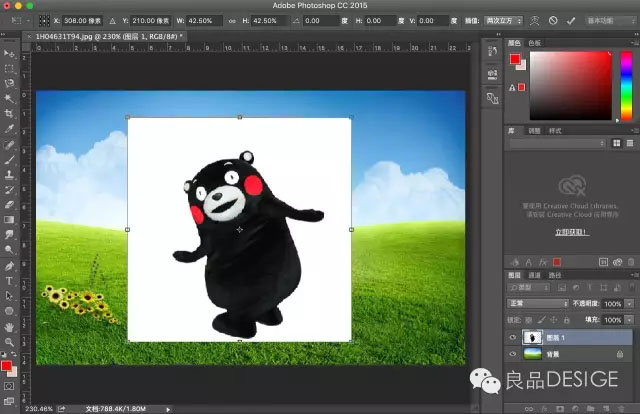Switch Libraries panel to grid view
The height and width of the screenshot is (414, 640).
coord(616,143)
